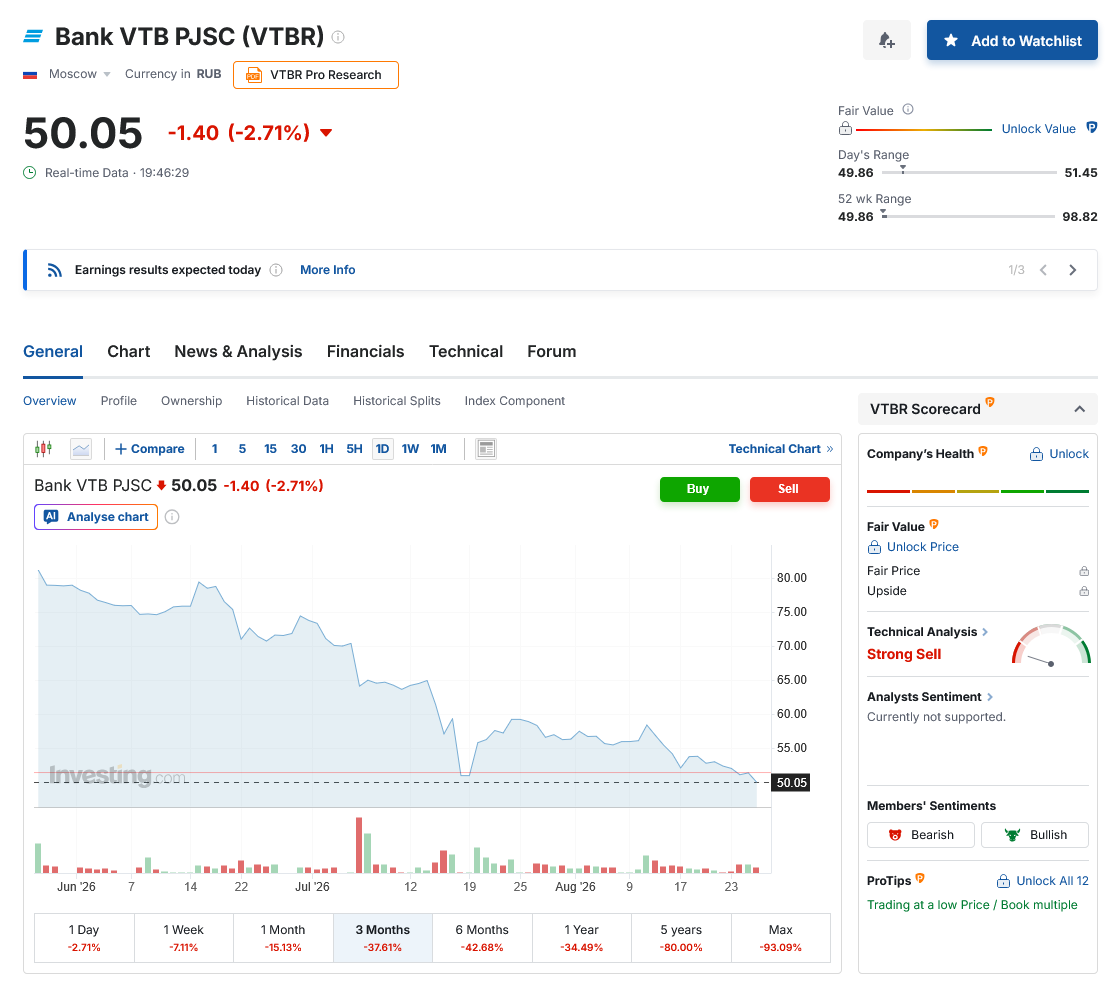Image resolution: width=1111 pixels, height=987 pixels.
Task: Open Technical Chart link
Action: point(780,449)
